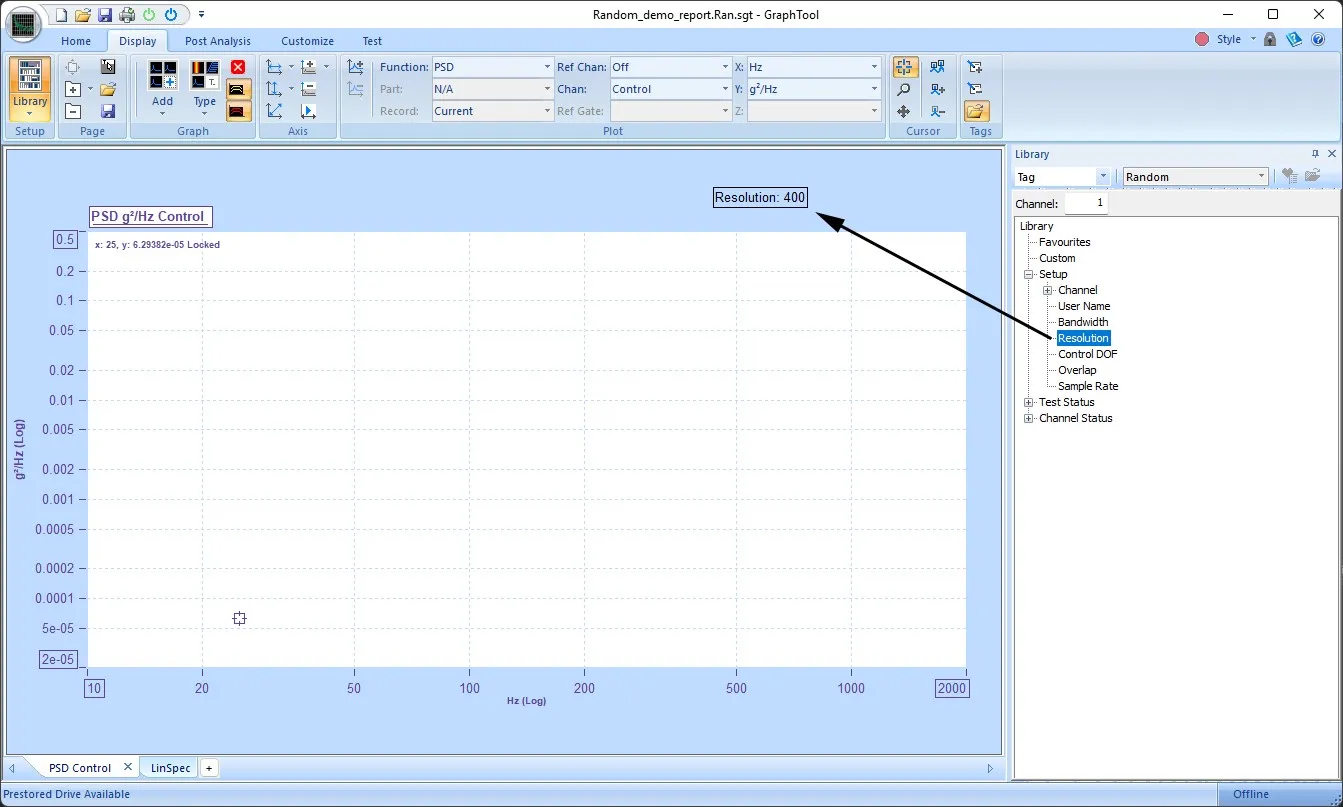
Task: Select the zoom cursor tool
Action: [903, 88]
